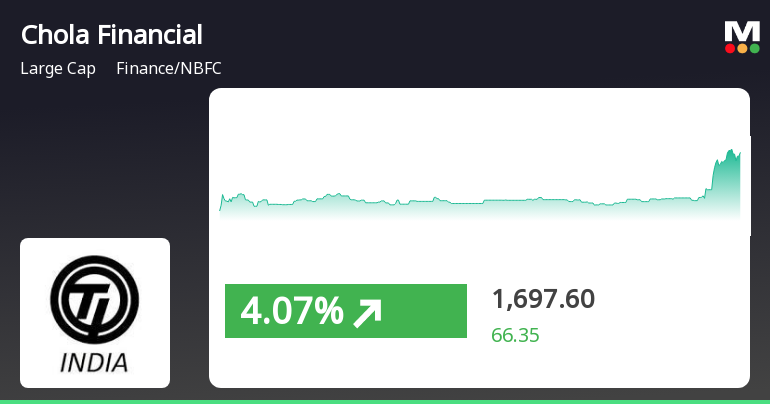Image resolution: width=770 pixels, height=404 pixels.
Task: Click the orange dot under the M logo
Action: point(742,48)
